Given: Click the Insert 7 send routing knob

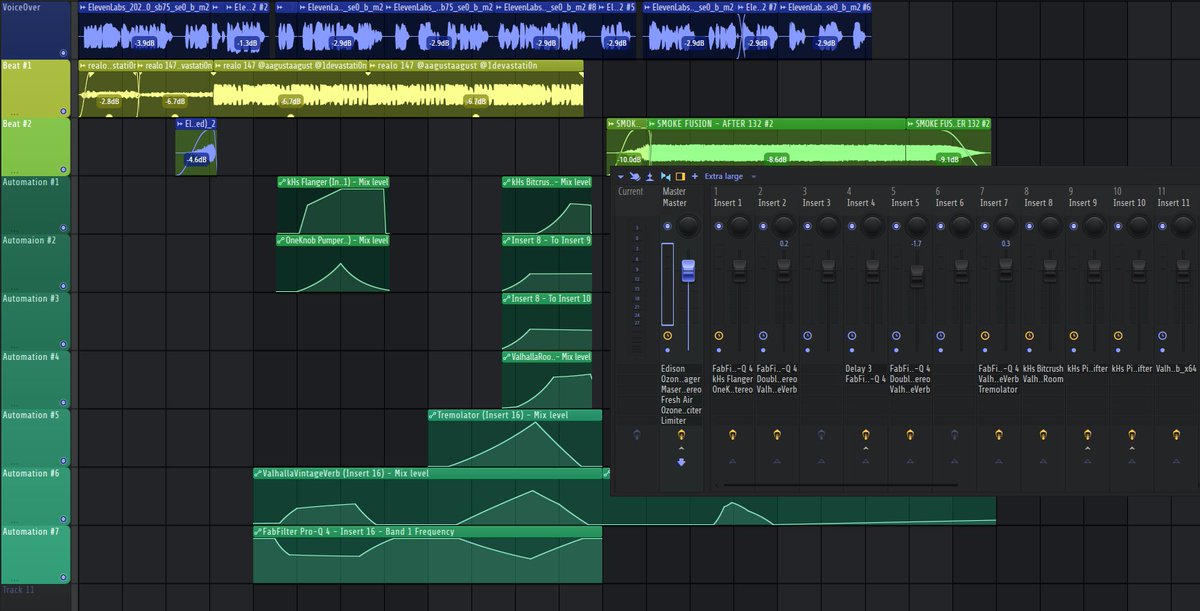Looking at the screenshot, I should point(998,434).
